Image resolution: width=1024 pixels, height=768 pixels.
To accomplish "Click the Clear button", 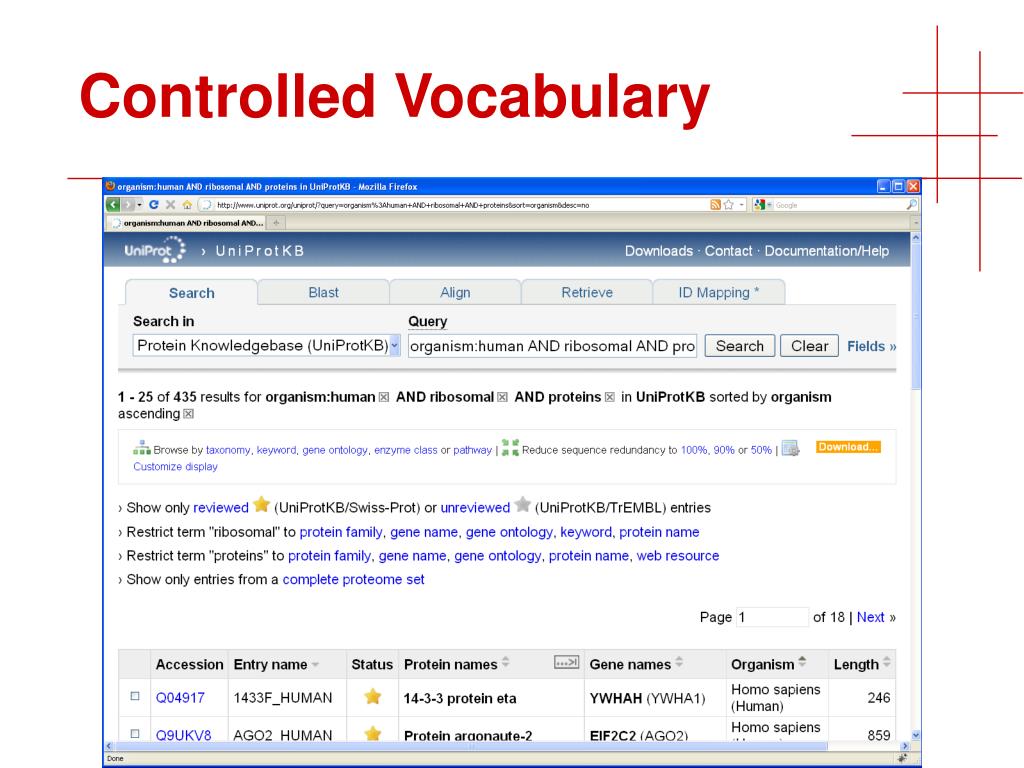I will coord(809,346).
